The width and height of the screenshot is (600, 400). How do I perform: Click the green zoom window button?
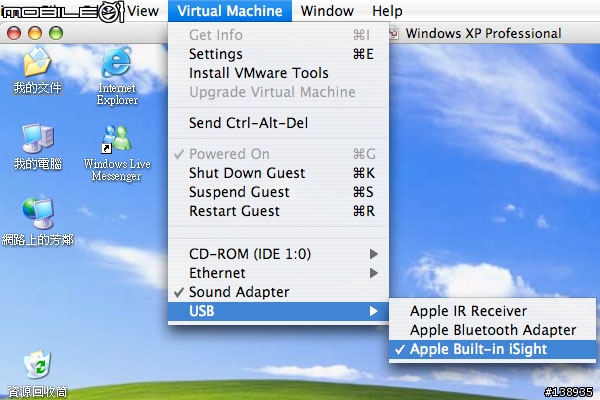56,33
